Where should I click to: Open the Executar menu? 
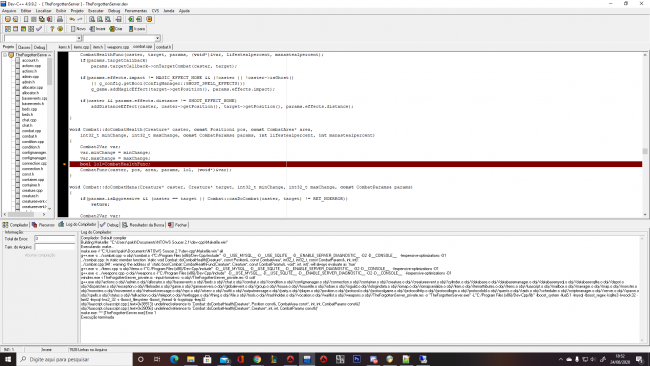click(96, 11)
